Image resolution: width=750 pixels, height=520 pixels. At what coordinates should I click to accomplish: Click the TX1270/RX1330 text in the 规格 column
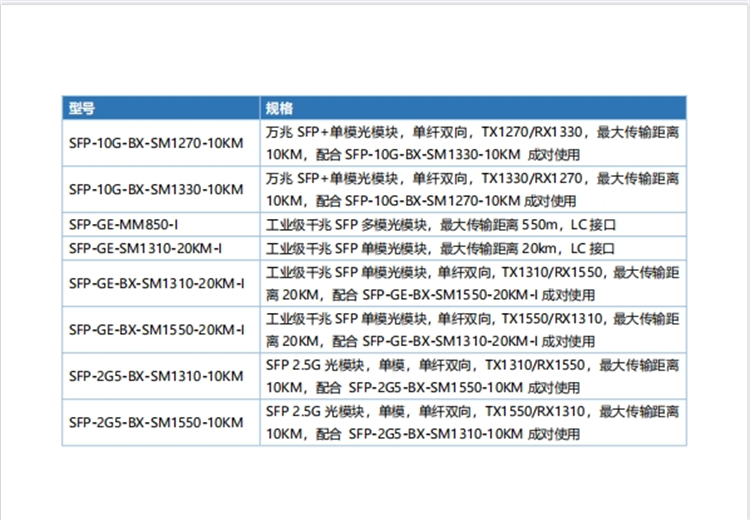529,132
